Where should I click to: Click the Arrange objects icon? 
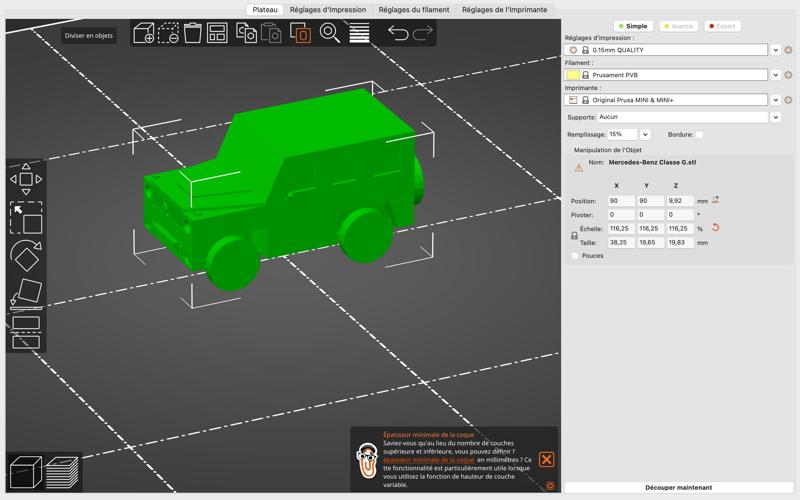217,33
